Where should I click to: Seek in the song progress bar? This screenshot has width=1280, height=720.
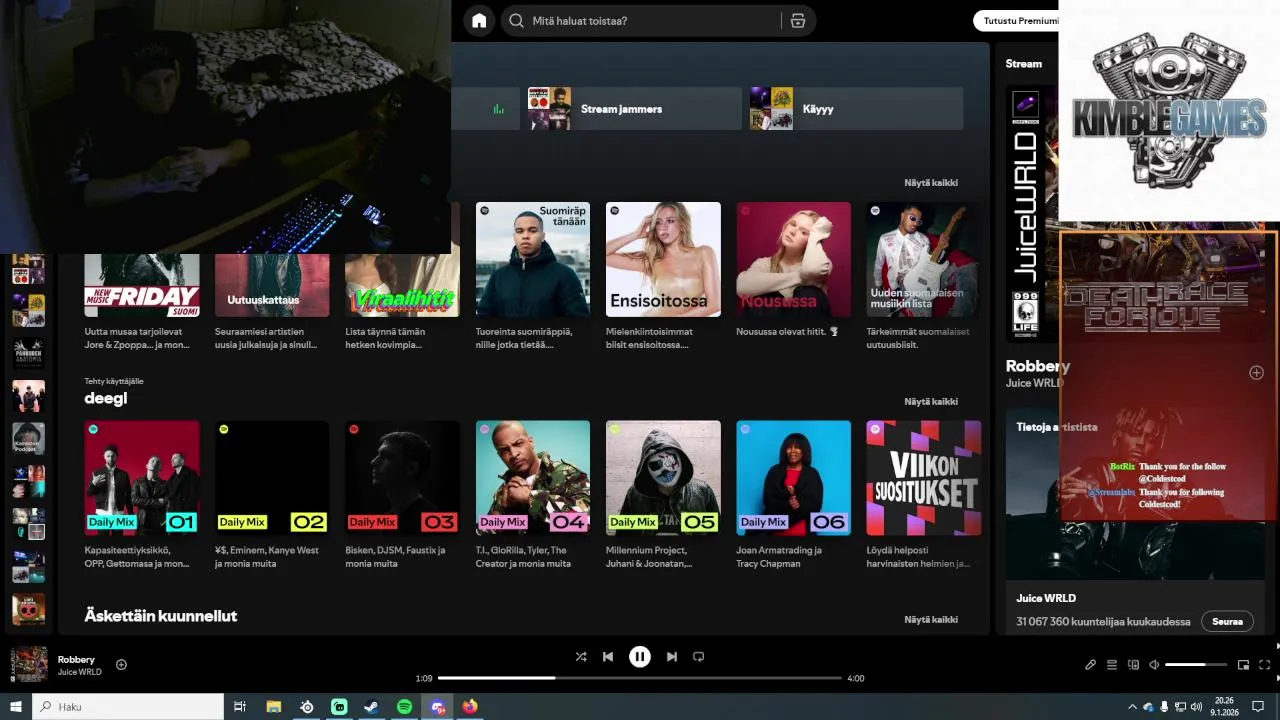coord(640,678)
